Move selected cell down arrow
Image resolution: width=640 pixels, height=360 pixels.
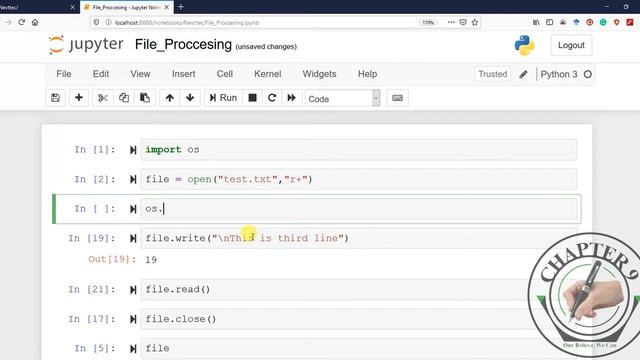click(x=190, y=98)
